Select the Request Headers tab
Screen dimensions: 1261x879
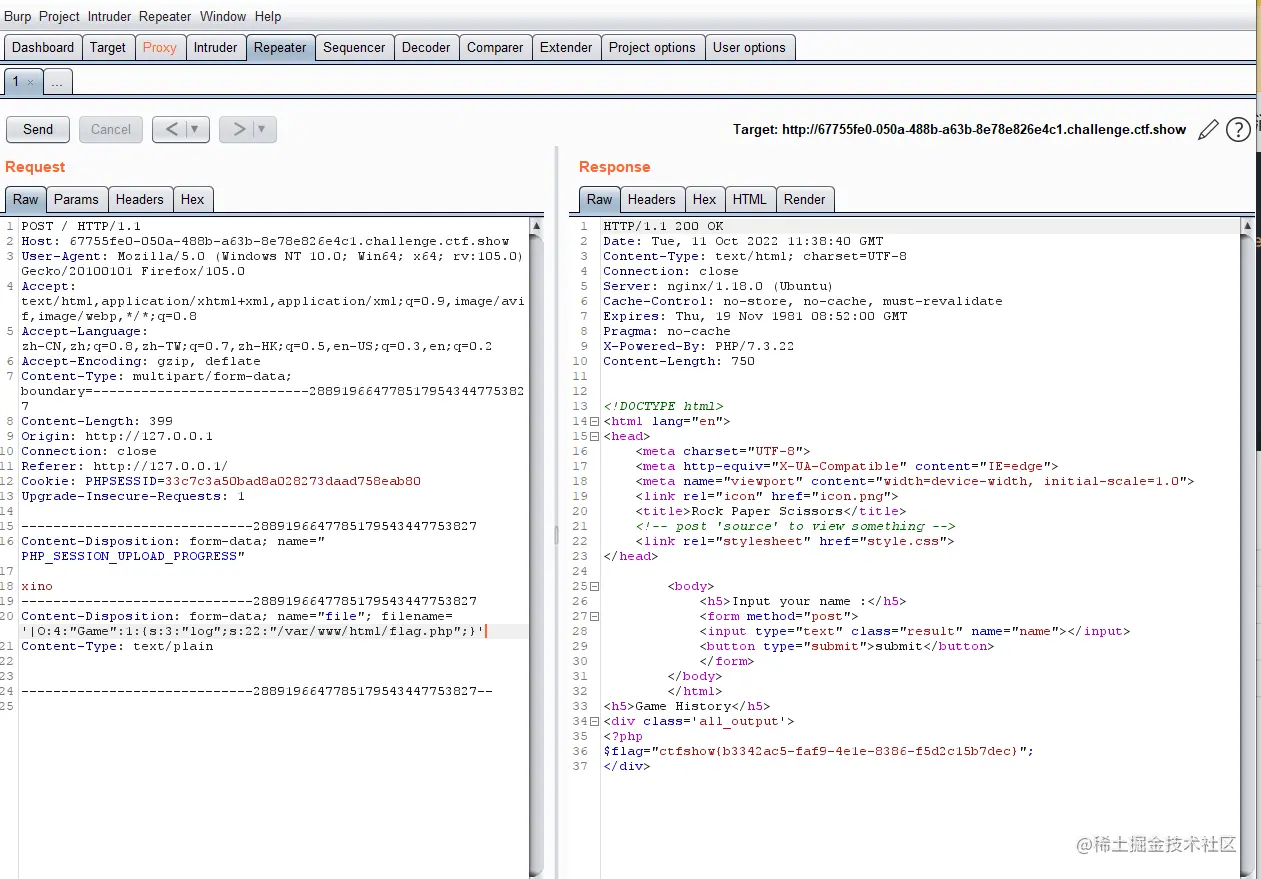(x=140, y=200)
